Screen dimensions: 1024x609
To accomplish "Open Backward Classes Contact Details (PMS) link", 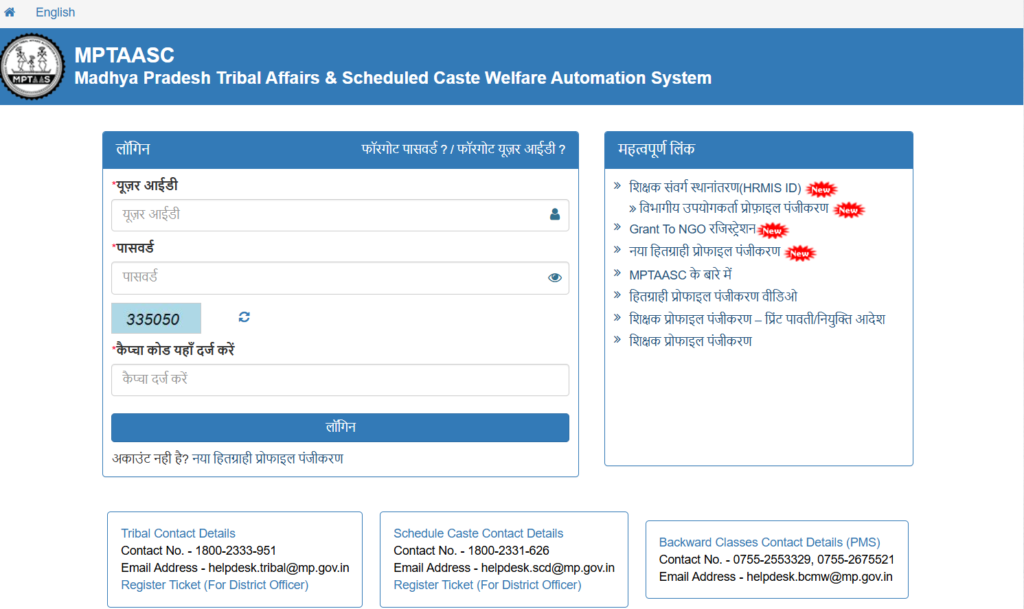I will (769, 542).
